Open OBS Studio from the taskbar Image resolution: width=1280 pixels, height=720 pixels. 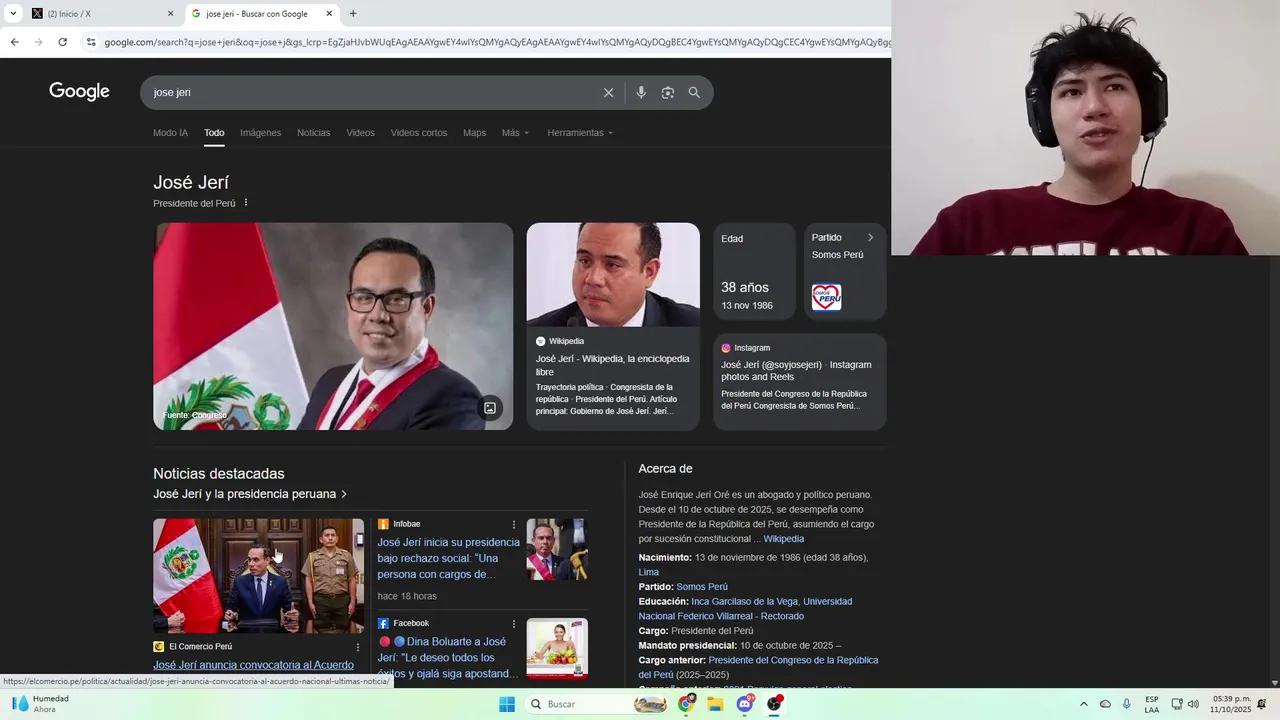(774, 704)
